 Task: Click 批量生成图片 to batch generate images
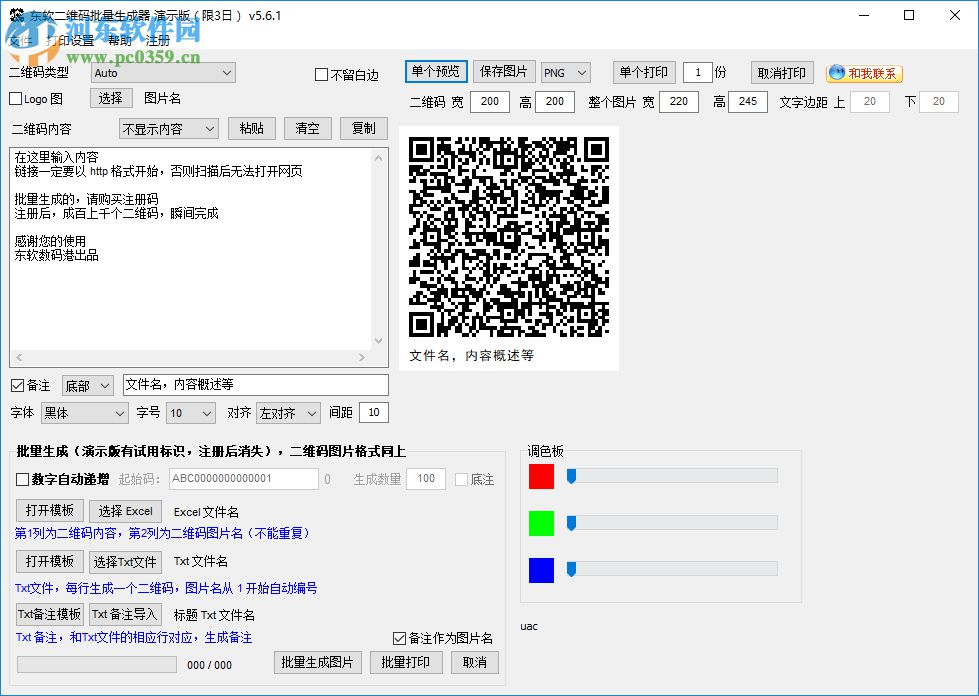(317, 663)
